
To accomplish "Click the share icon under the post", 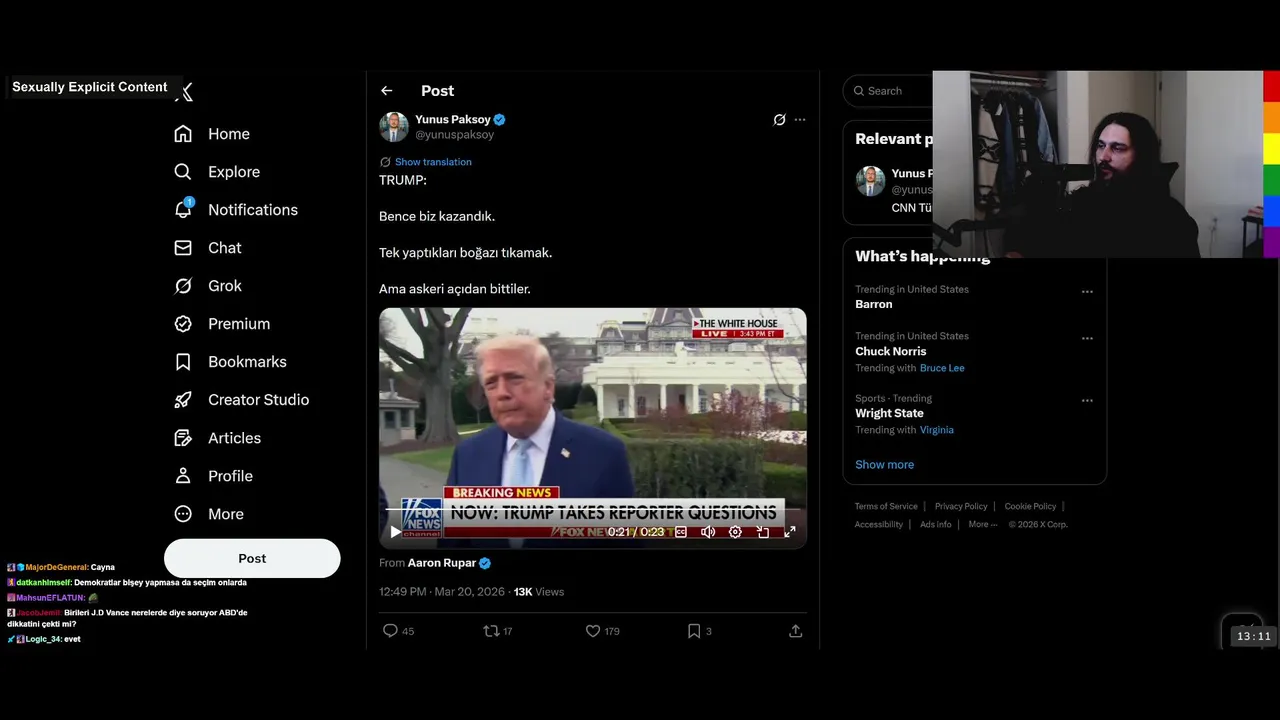I will pyautogui.click(x=796, y=631).
